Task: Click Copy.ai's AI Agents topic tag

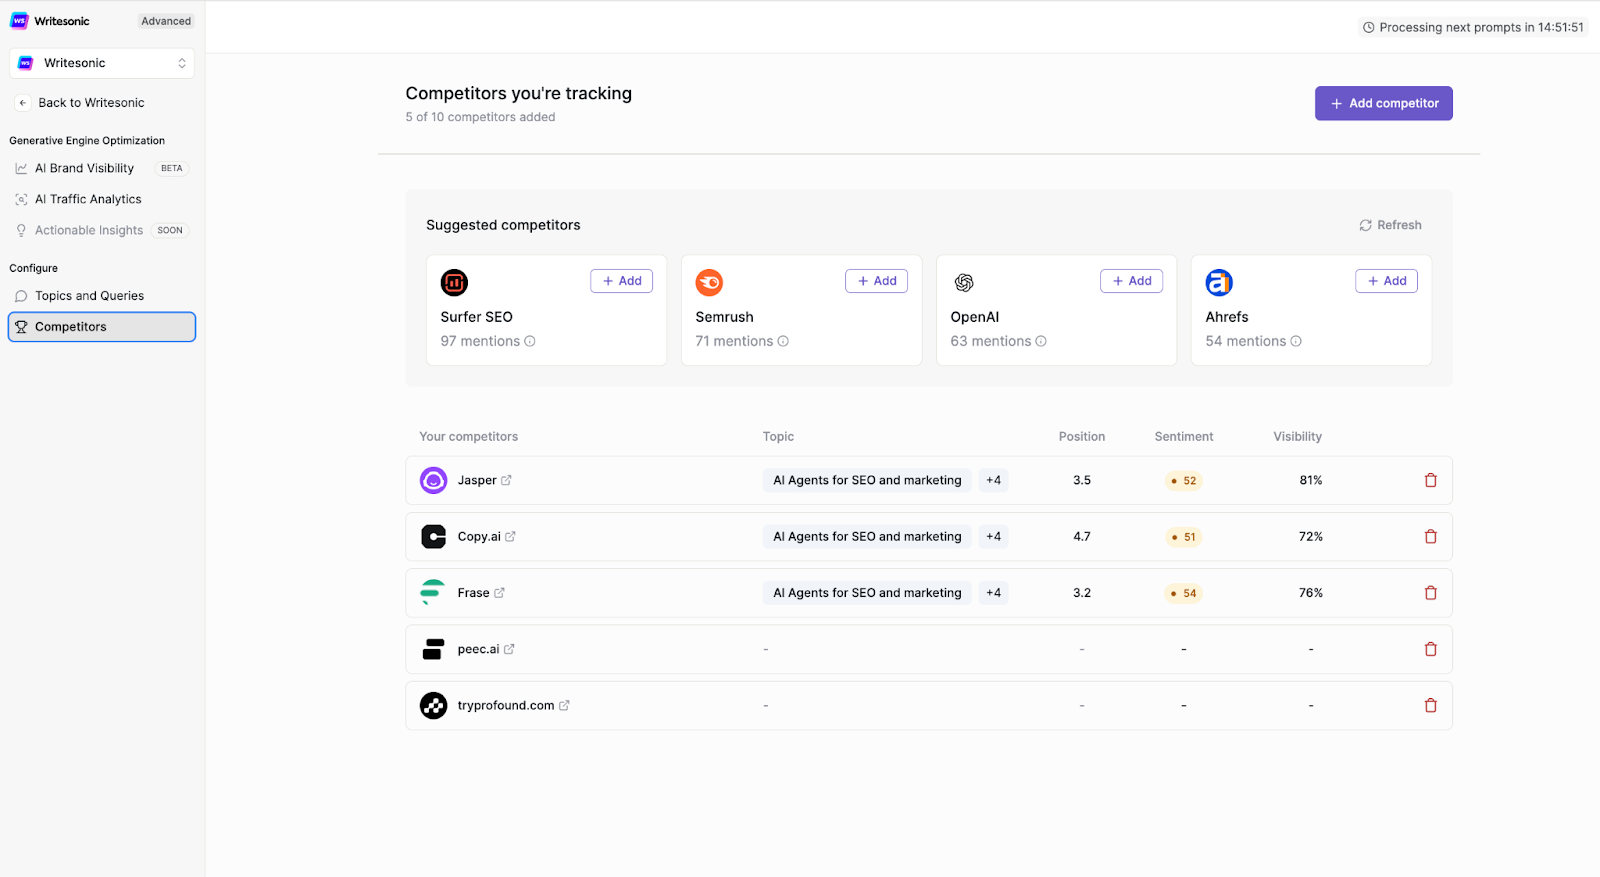Action: (867, 536)
